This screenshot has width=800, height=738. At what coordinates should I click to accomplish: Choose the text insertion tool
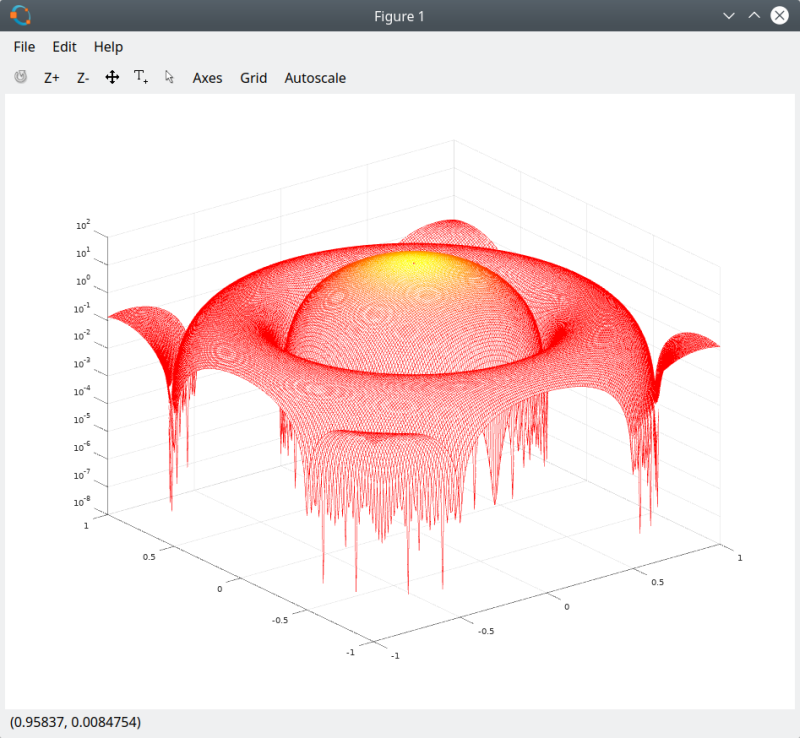click(140, 77)
